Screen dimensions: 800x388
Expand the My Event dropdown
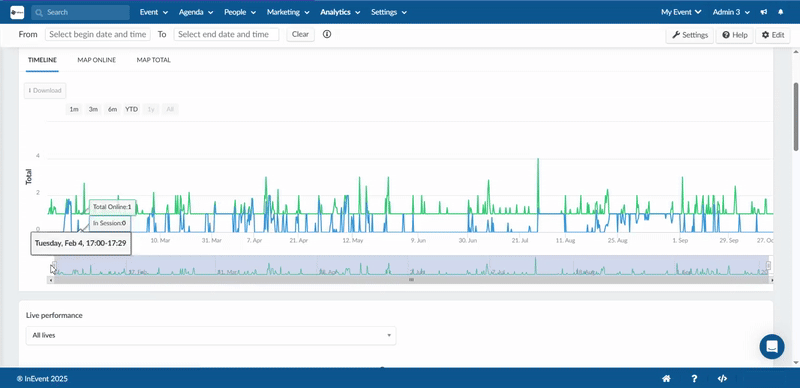[681, 12]
